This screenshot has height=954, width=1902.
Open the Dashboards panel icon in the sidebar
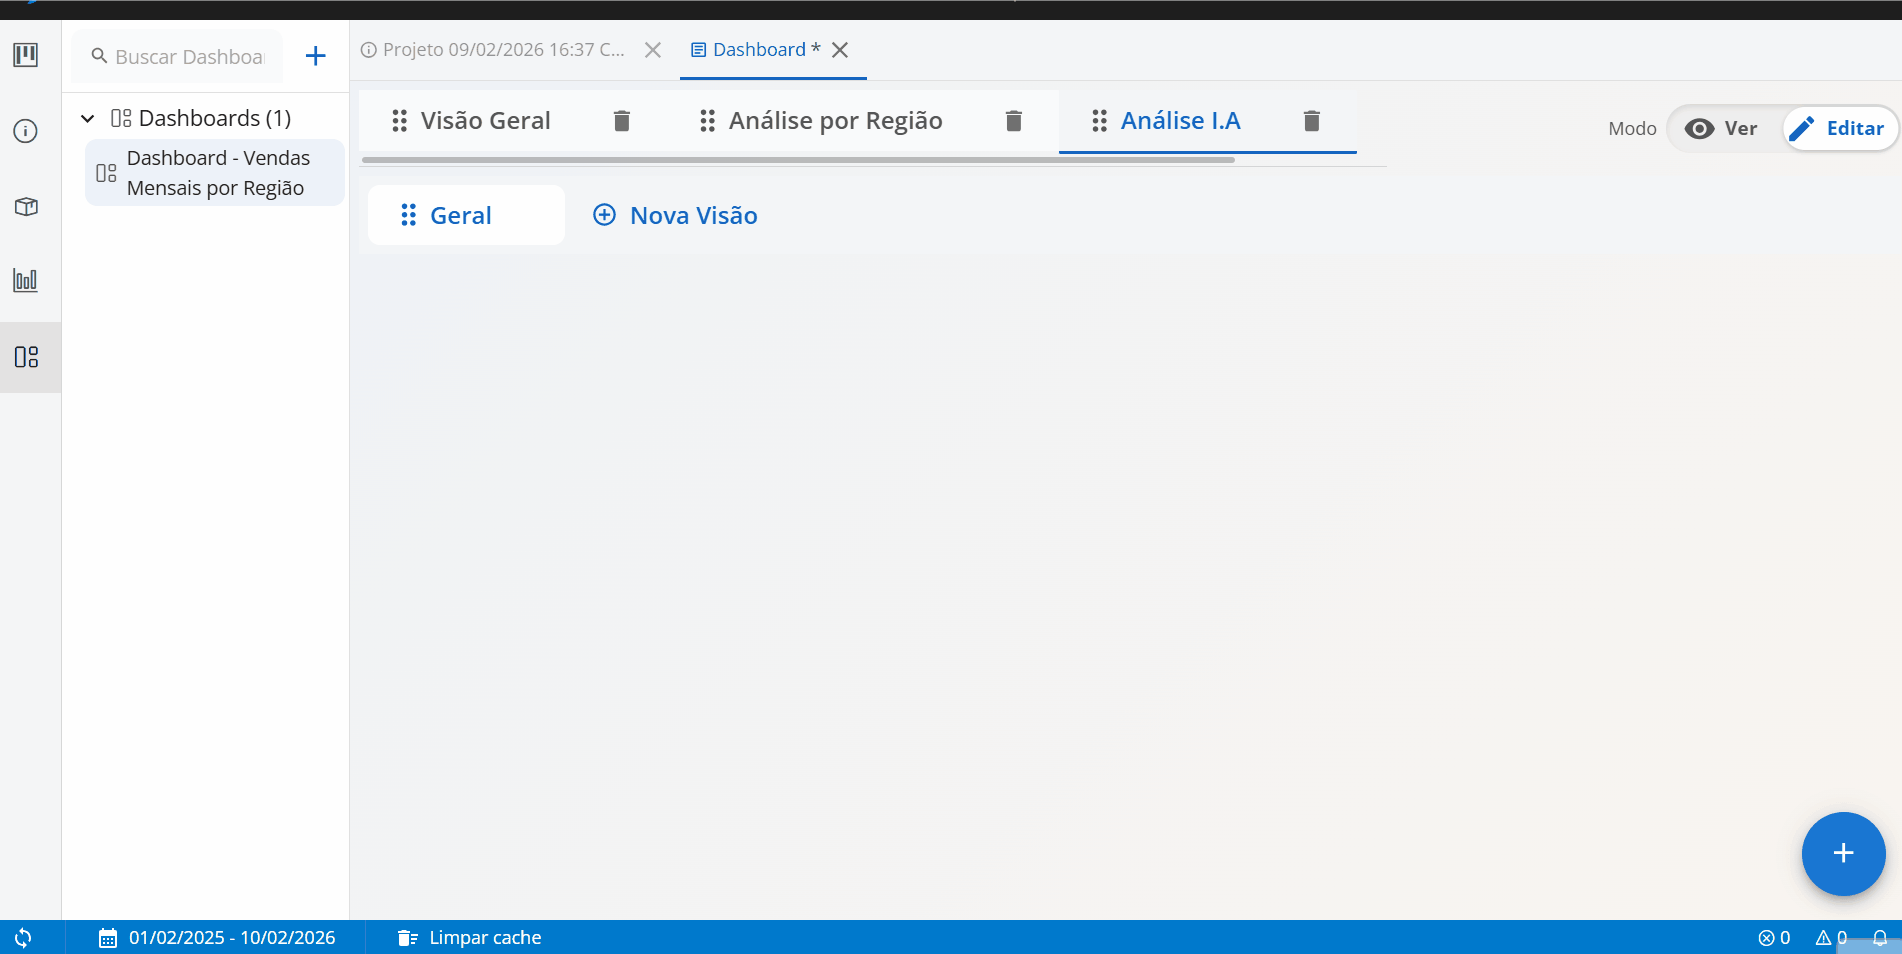click(25, 357)
